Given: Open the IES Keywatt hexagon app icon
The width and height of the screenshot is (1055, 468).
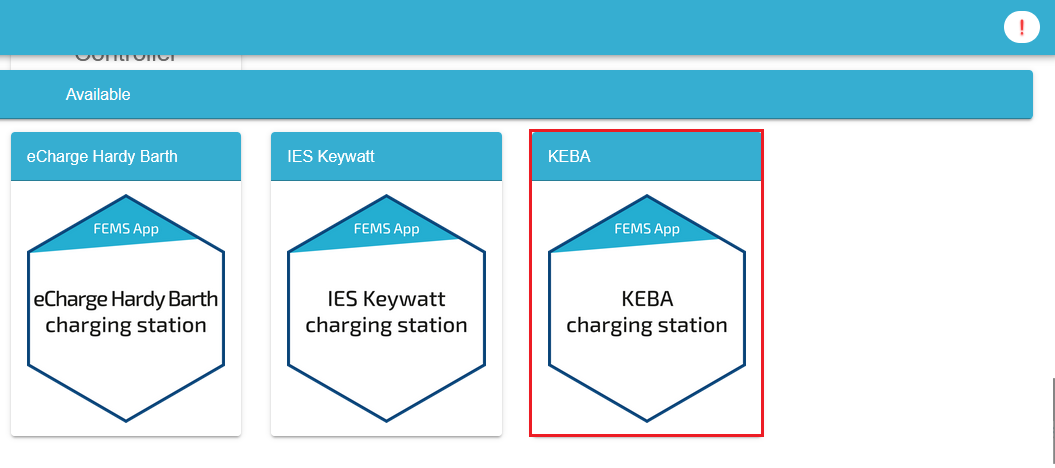Looking at the screenshot, I should [386, 309].
